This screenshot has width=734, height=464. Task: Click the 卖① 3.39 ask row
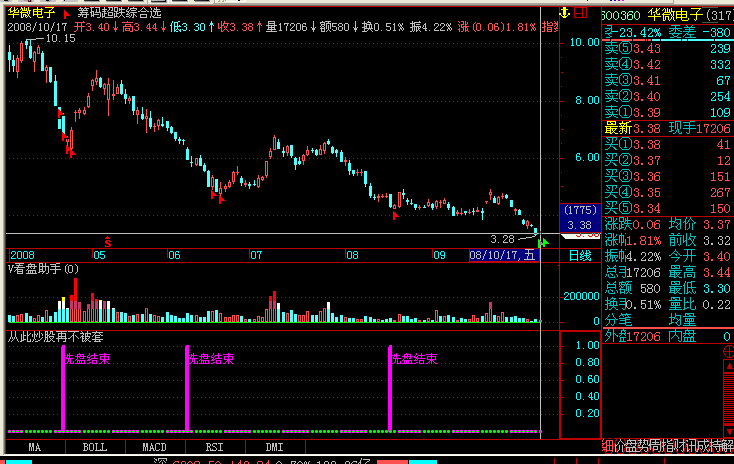[x=668, y=112]
